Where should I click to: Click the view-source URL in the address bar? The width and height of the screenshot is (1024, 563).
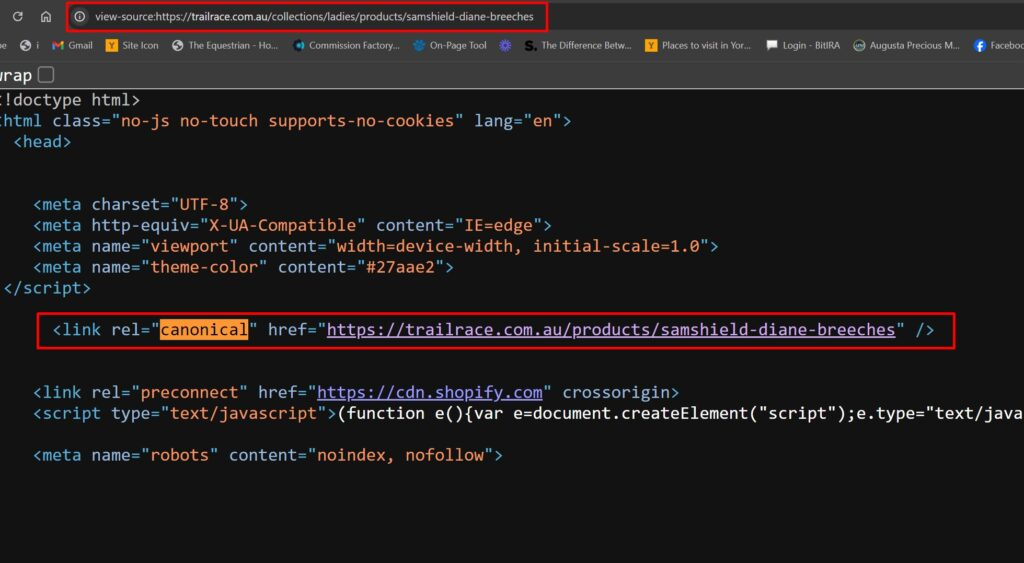(314, 16)
